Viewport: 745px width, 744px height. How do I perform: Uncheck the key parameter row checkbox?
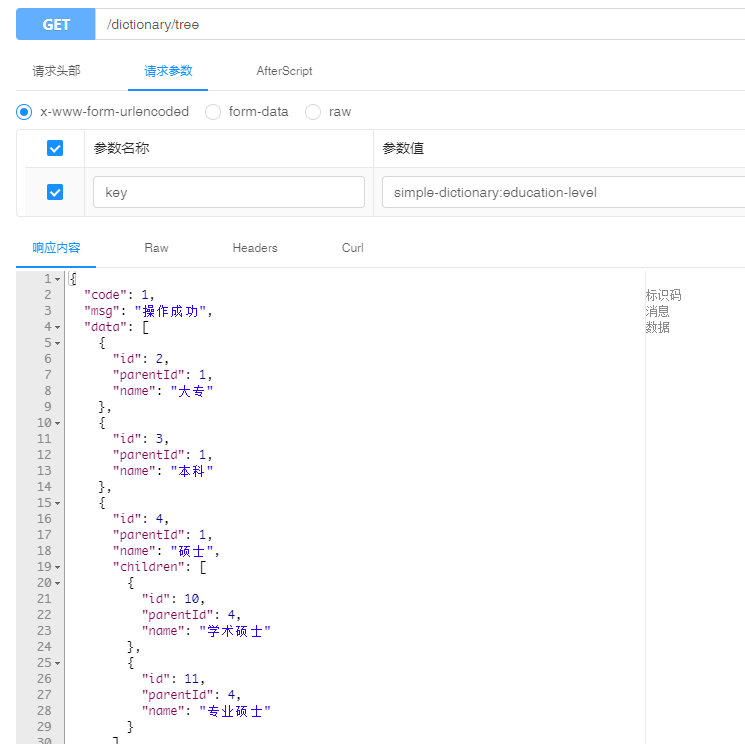tap(55, 192)
